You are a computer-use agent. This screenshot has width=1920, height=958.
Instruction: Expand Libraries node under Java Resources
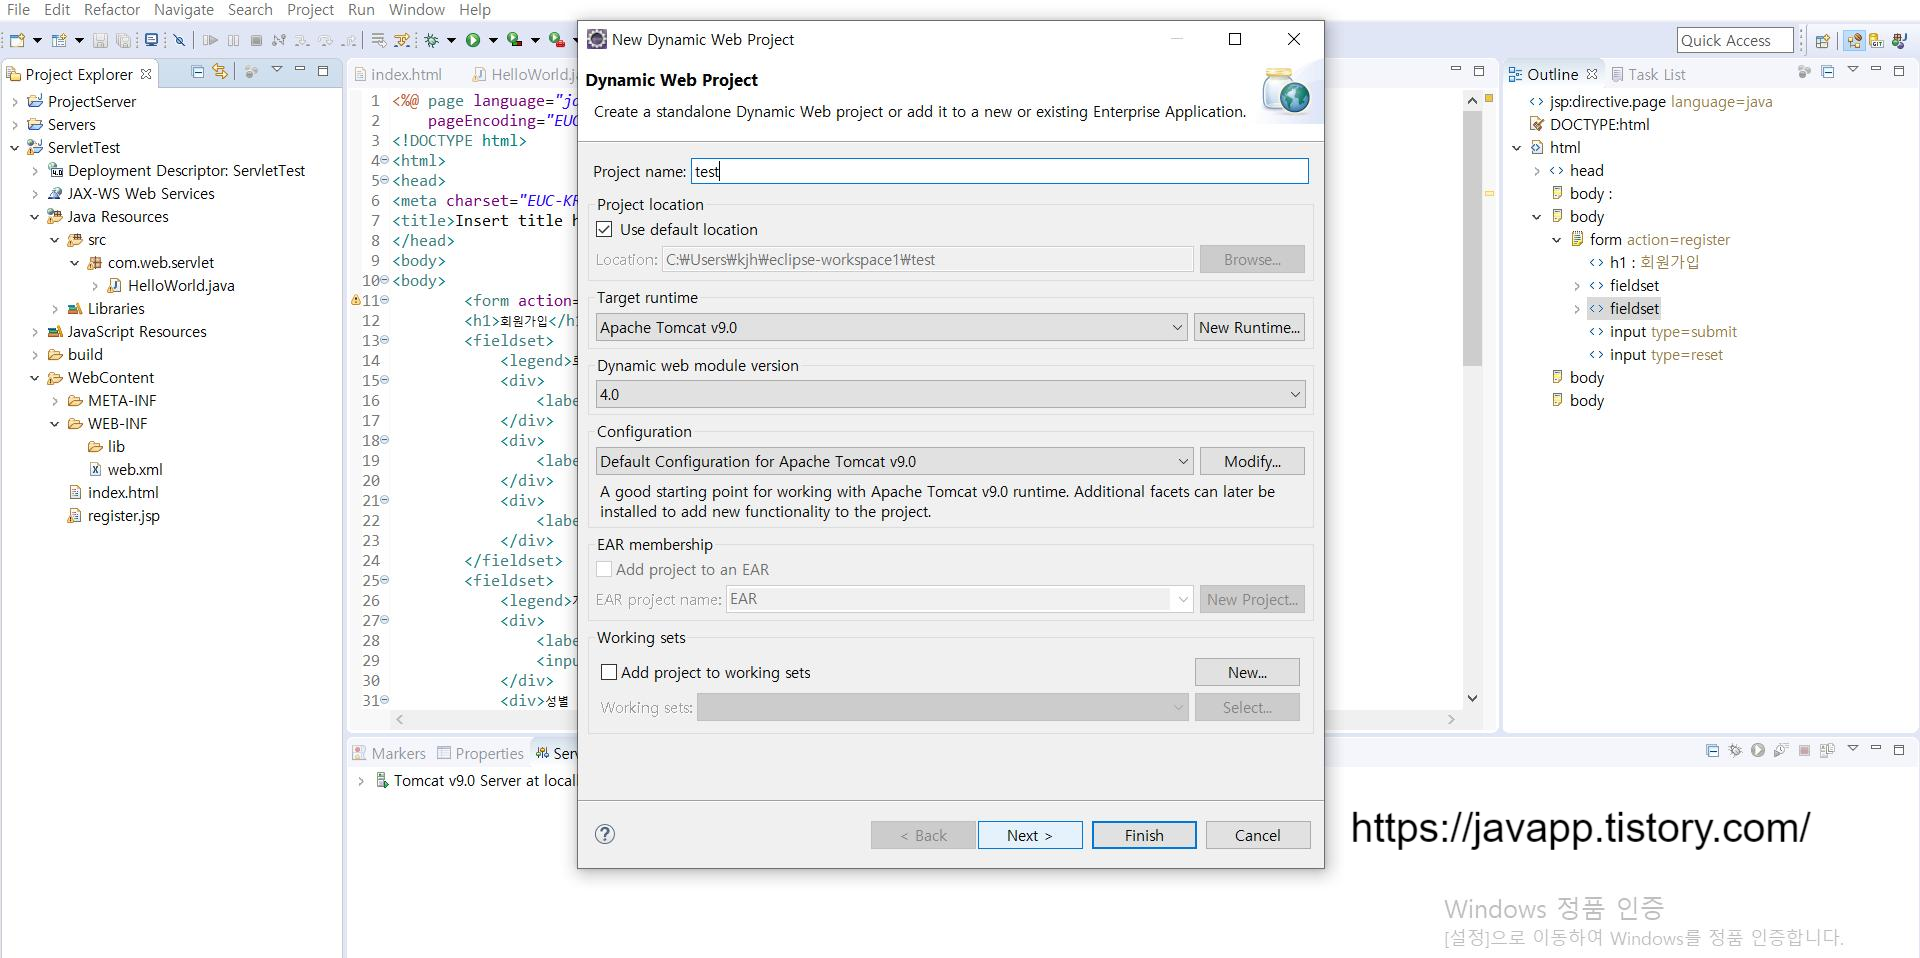(55, 309)
